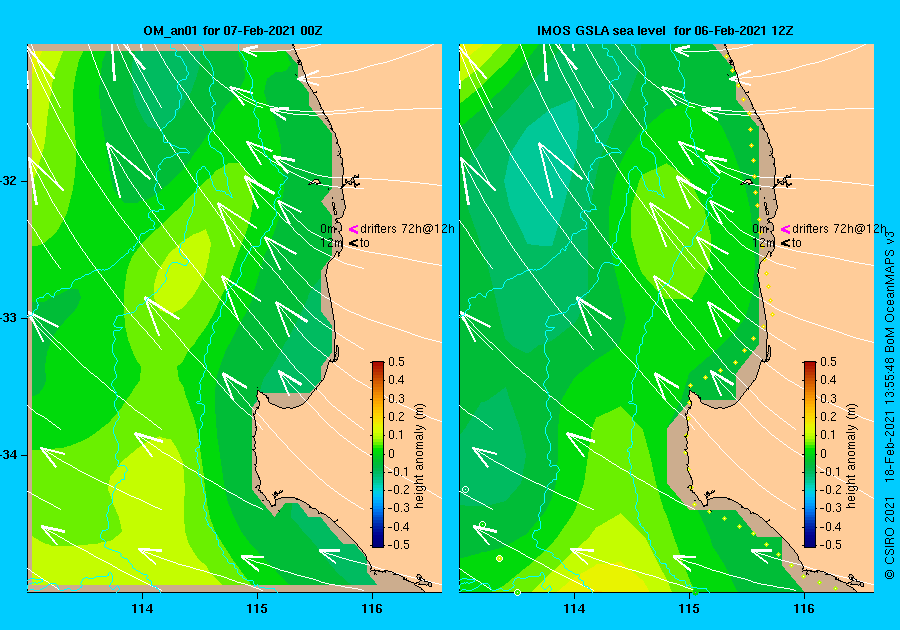Click the '12m' depth label on left map
The image size is (900, 630).
331,243
